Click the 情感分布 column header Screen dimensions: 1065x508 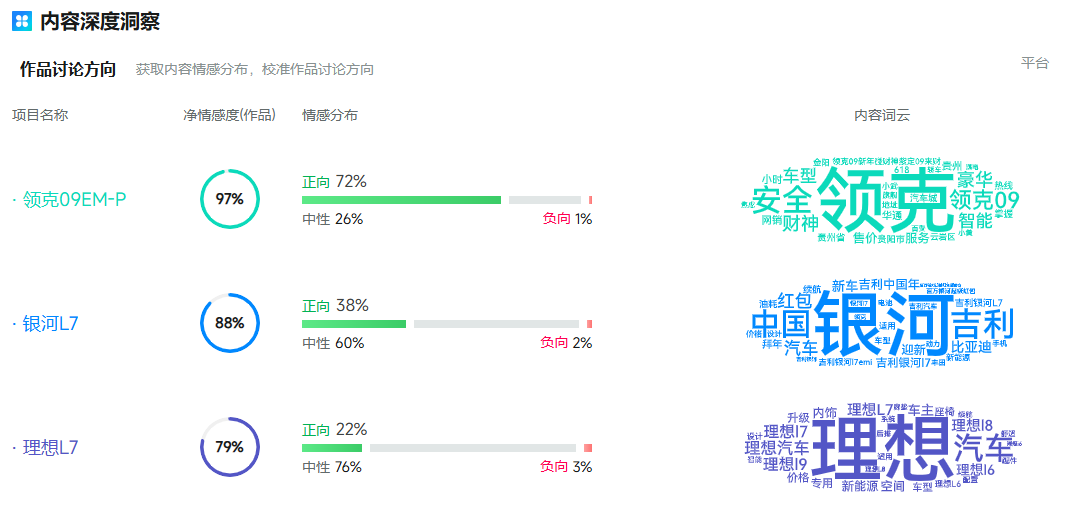click(x=330, y=115)
